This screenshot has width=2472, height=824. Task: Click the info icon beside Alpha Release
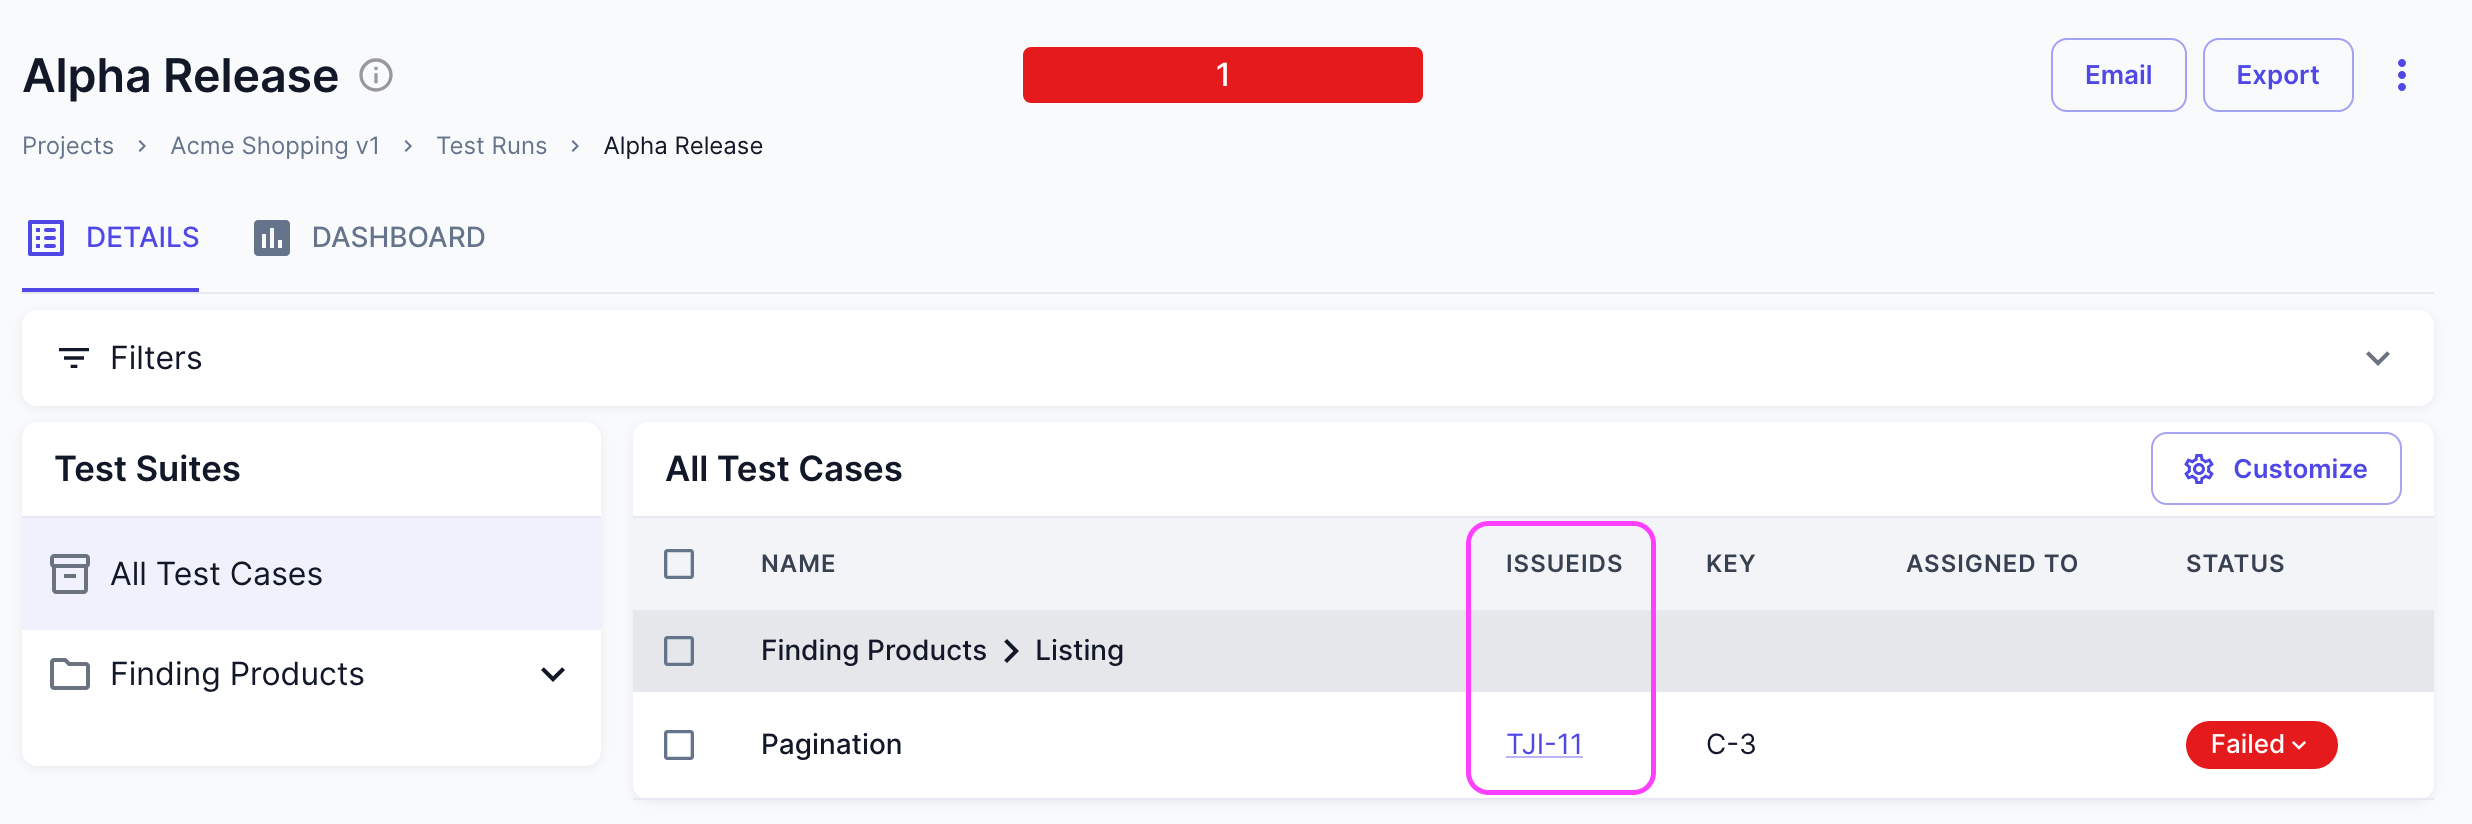(376, 75)
